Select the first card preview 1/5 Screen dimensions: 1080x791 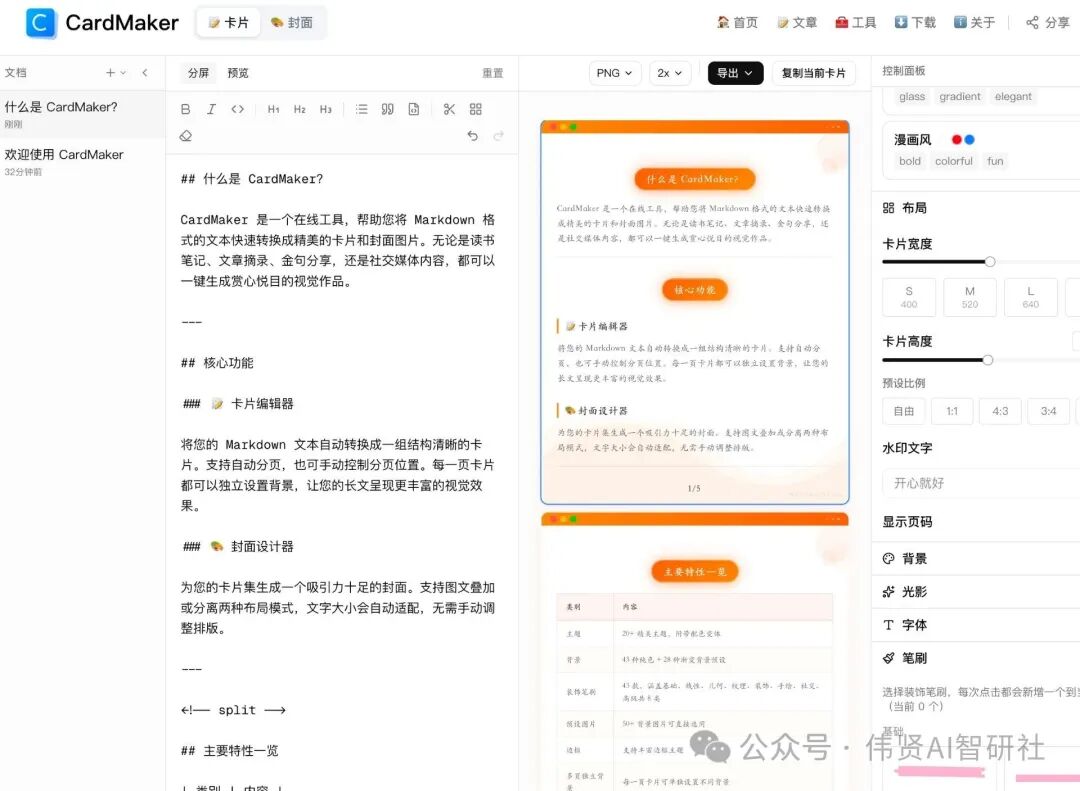click(x=695, y=312)
